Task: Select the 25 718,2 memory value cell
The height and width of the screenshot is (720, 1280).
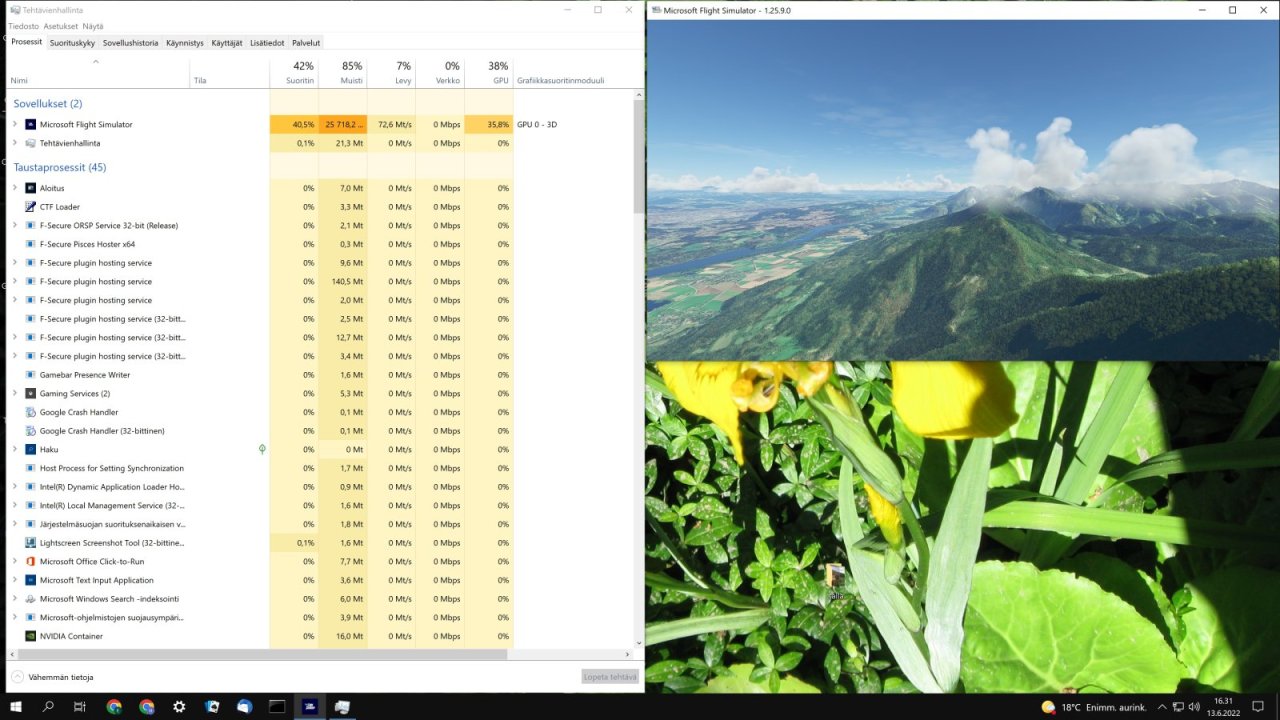Action: pos(343,125)
